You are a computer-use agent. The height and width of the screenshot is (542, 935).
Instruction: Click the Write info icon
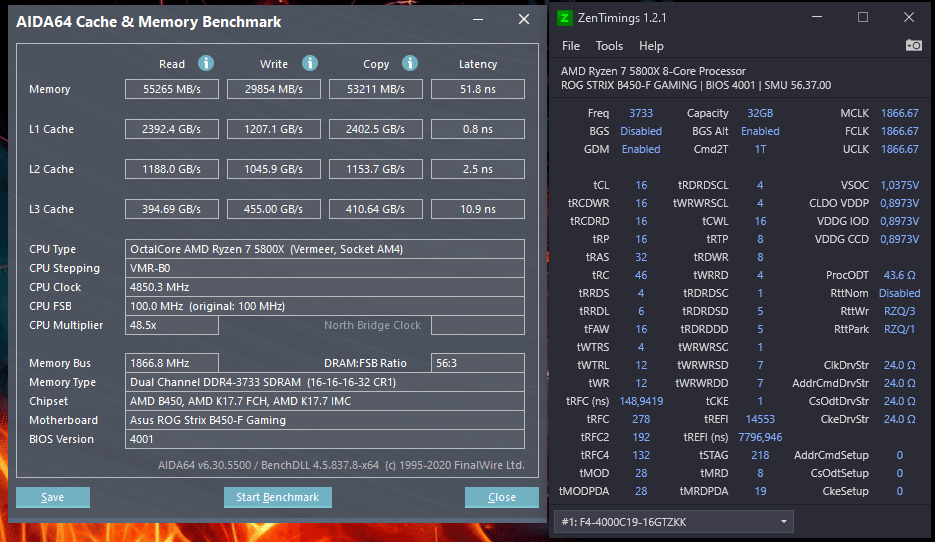pyautogui.click(x=309, y=63)
